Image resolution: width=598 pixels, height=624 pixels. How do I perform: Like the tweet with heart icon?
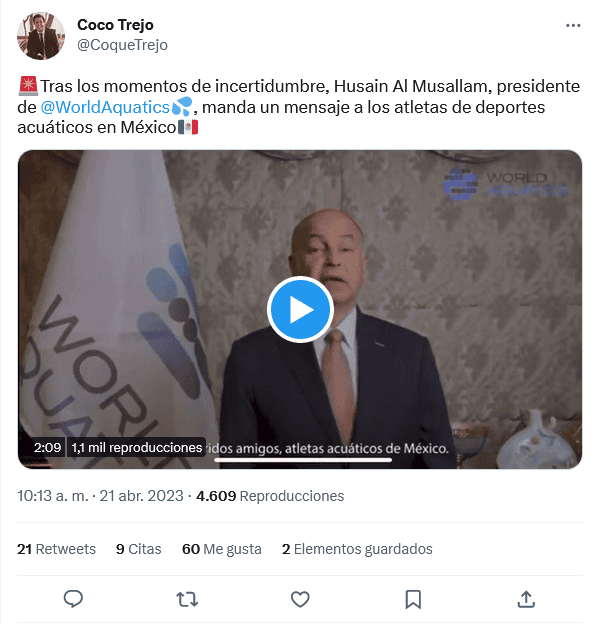[300, 599]
